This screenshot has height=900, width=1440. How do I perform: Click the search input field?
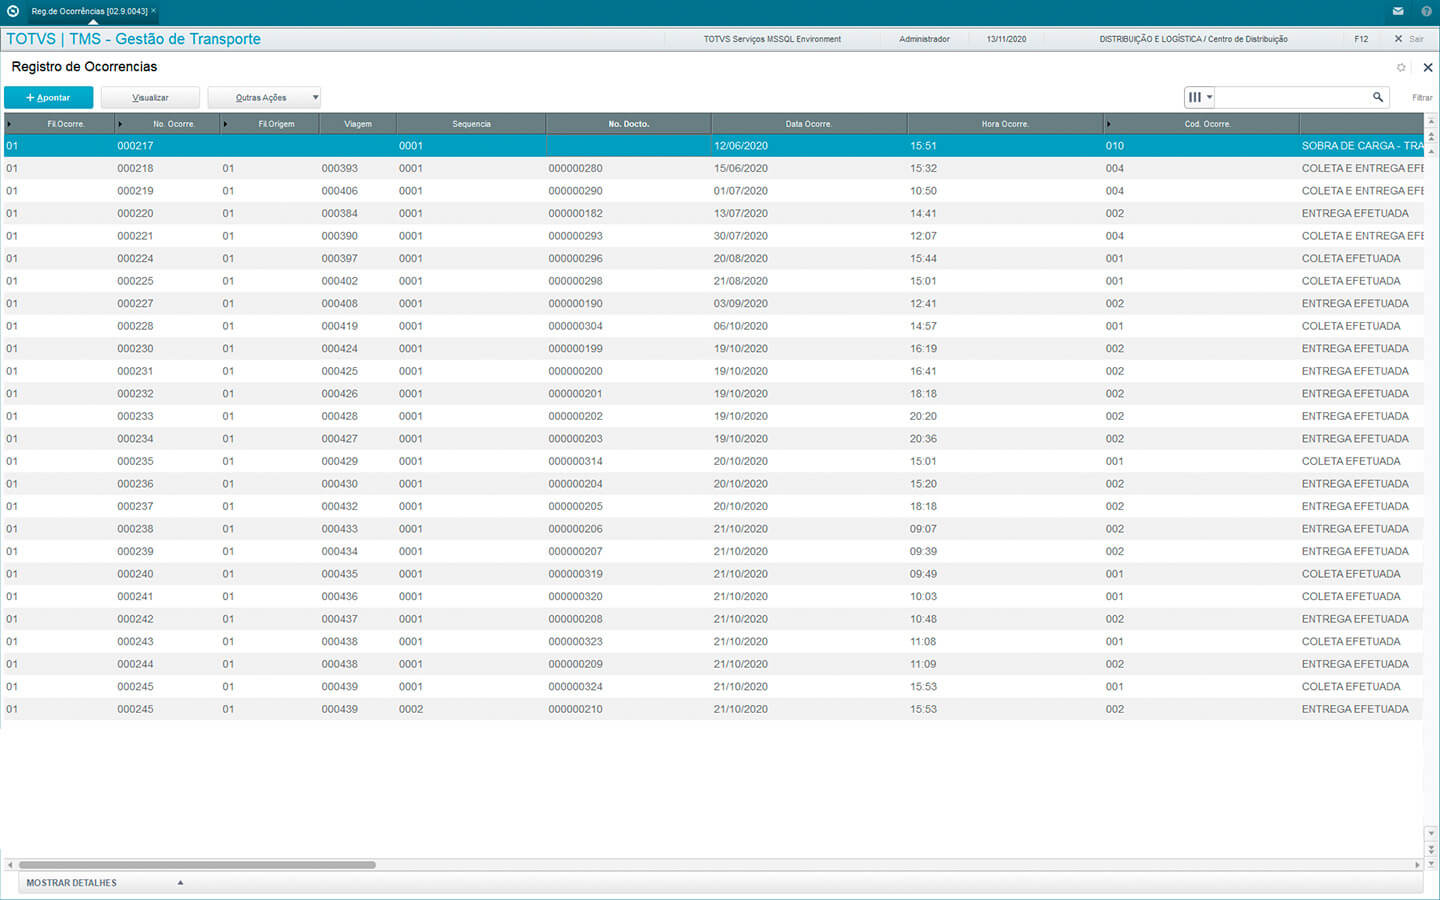coord(1291,97)
